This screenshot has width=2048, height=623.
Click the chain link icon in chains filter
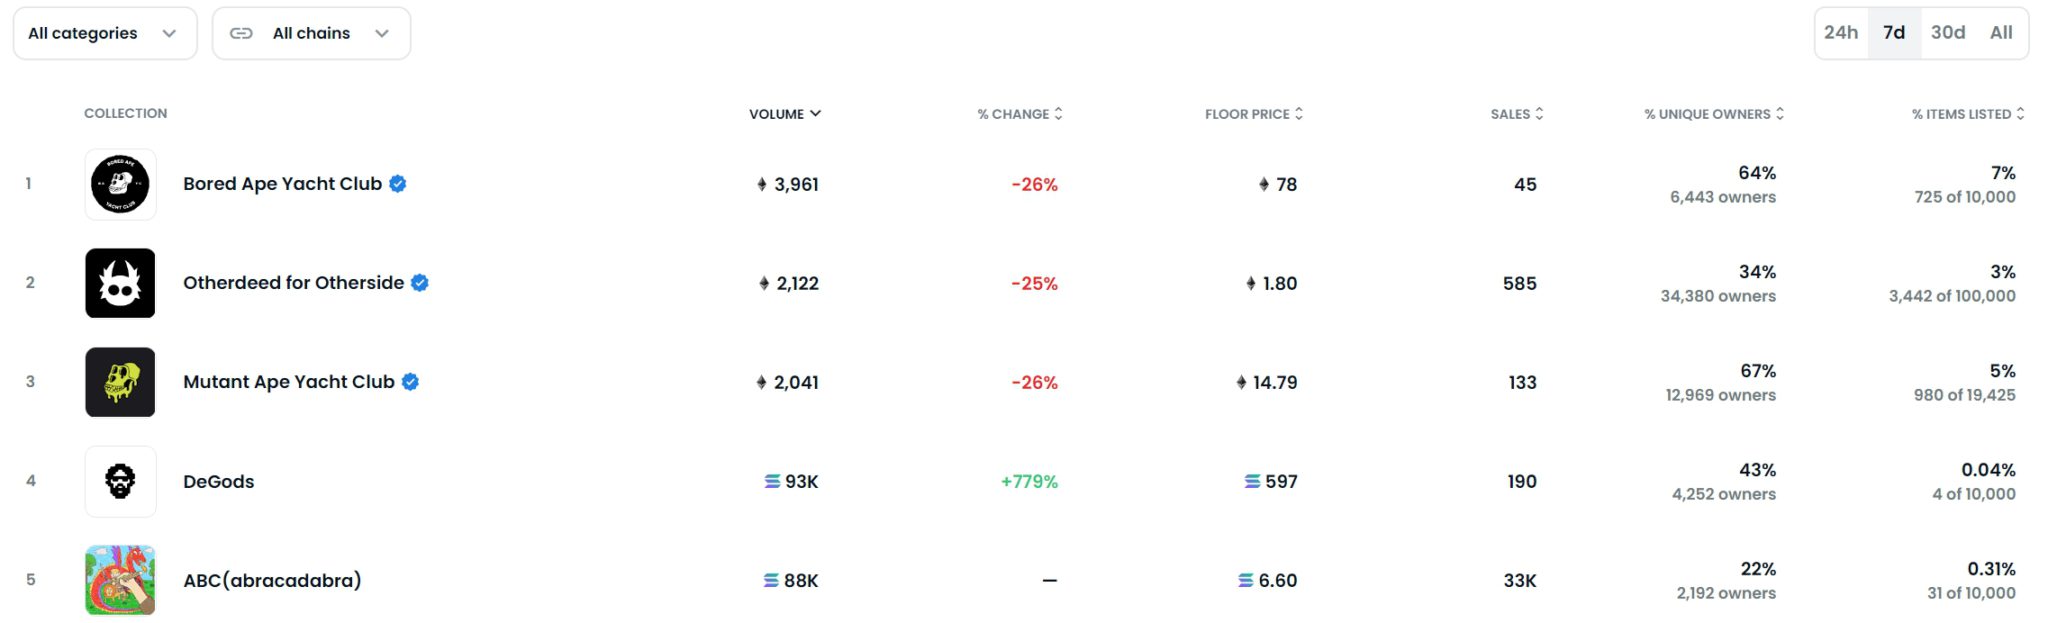pos(241,33)
